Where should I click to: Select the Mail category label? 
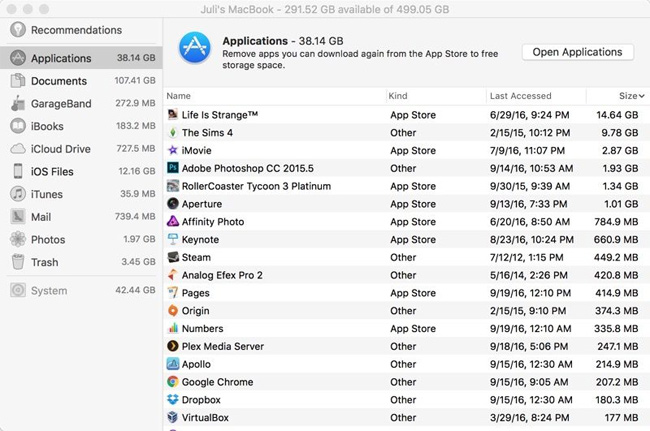(x=41, y=217)
